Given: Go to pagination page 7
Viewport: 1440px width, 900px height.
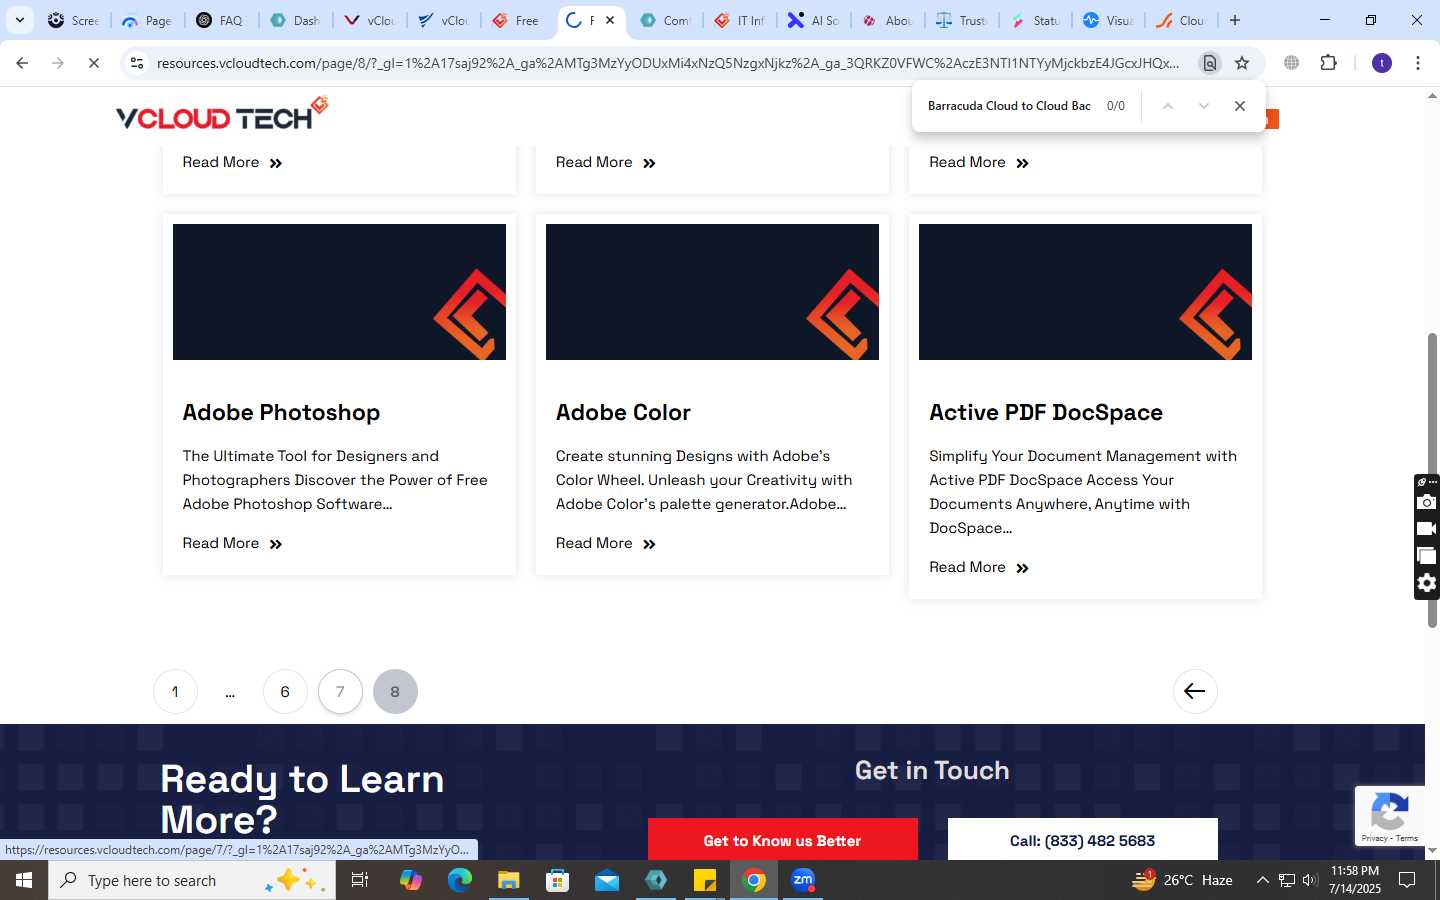Looking at the screenshot, I should point(340,691).
